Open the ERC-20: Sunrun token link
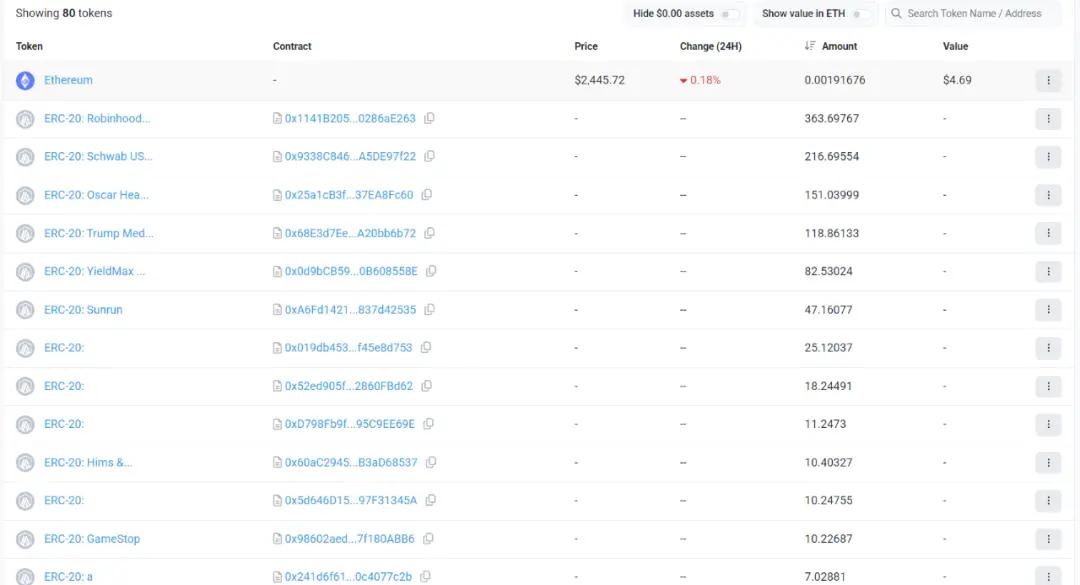The width and height of the screenshot is (1080, 585). pyautogui.click(x=83, y=310)
